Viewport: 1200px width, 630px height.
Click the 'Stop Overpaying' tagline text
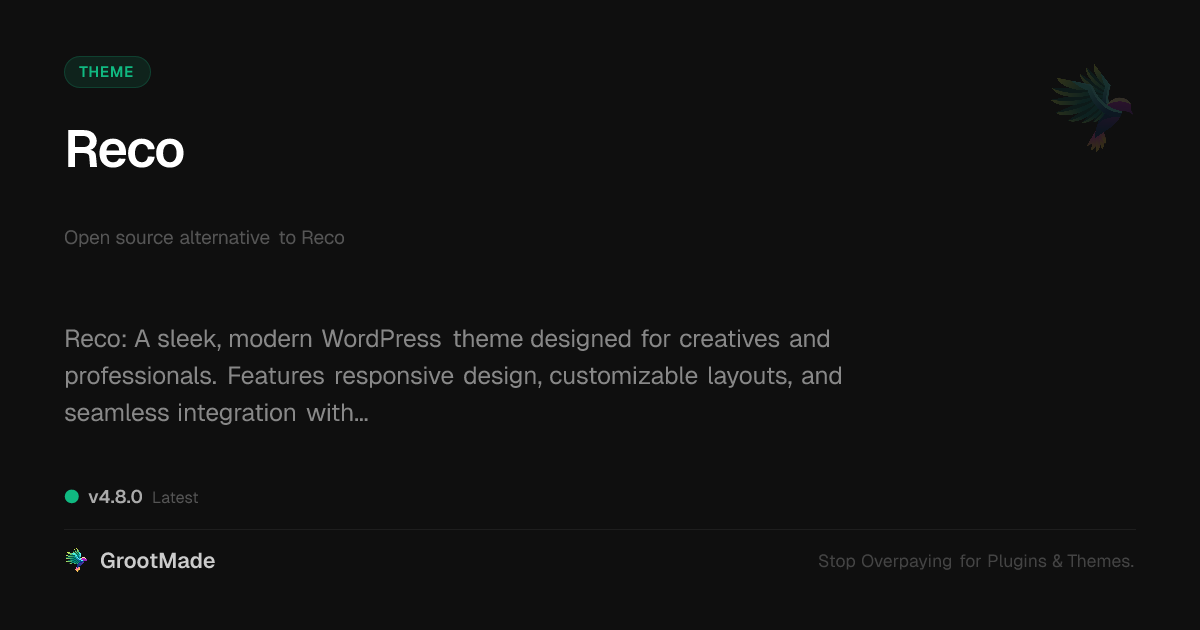coord(884,561)
